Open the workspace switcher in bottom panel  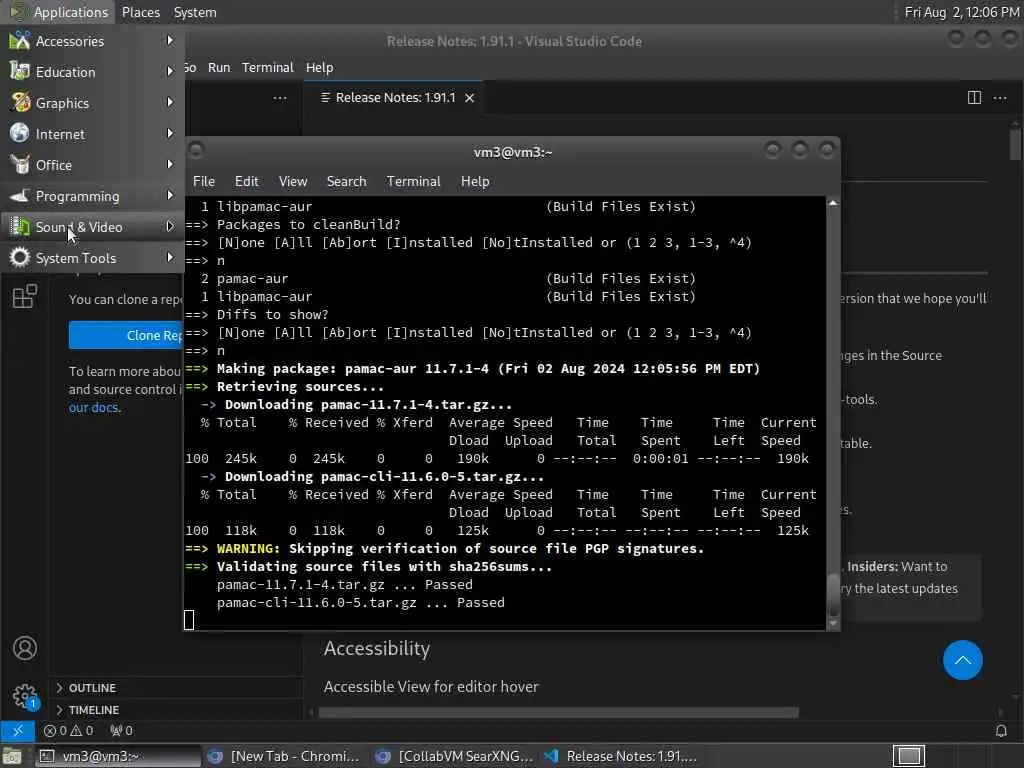(908, 756)
